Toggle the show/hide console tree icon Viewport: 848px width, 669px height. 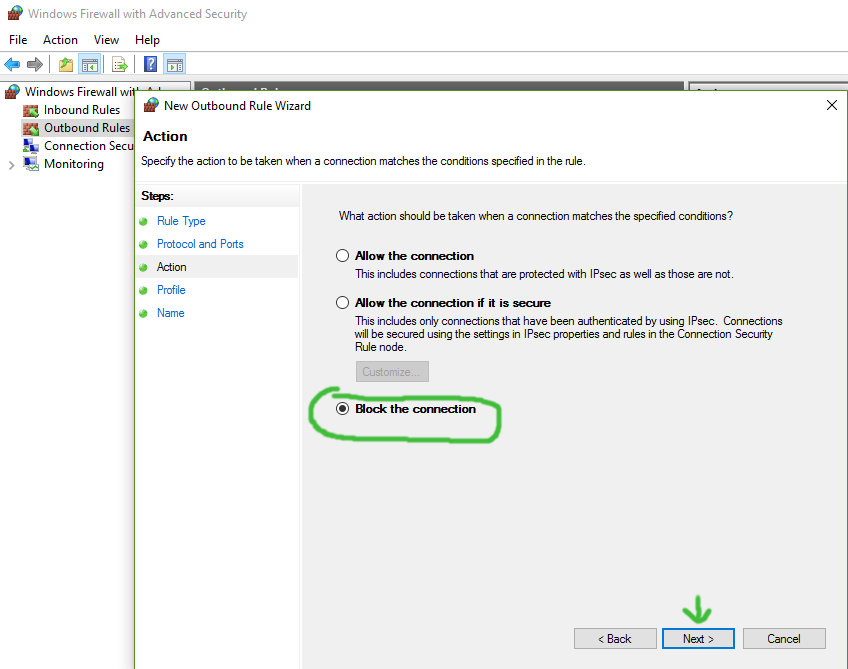tap(89, 64)
